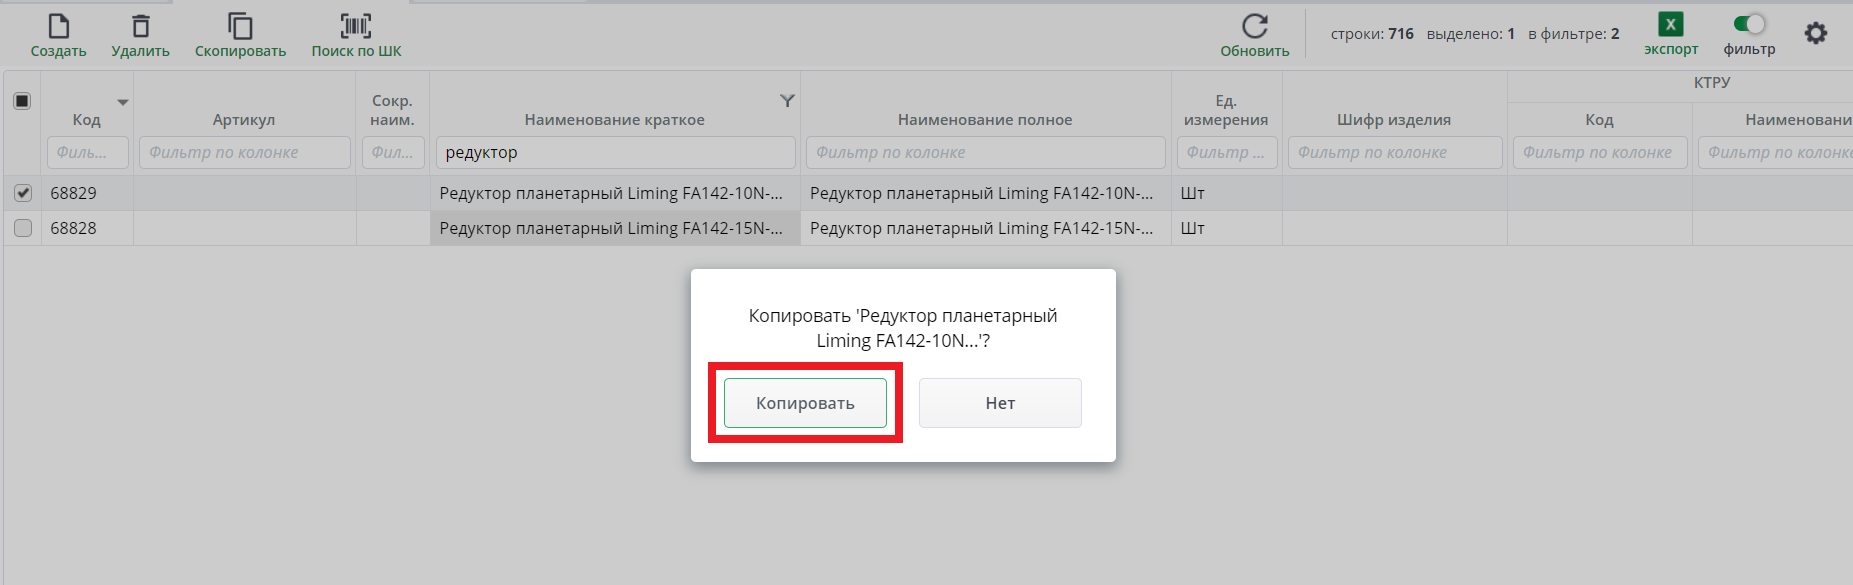Viewport: 1853px width, 585px height.
Task: Open barcode search Поиск по ШК
Action: [356, 26]
